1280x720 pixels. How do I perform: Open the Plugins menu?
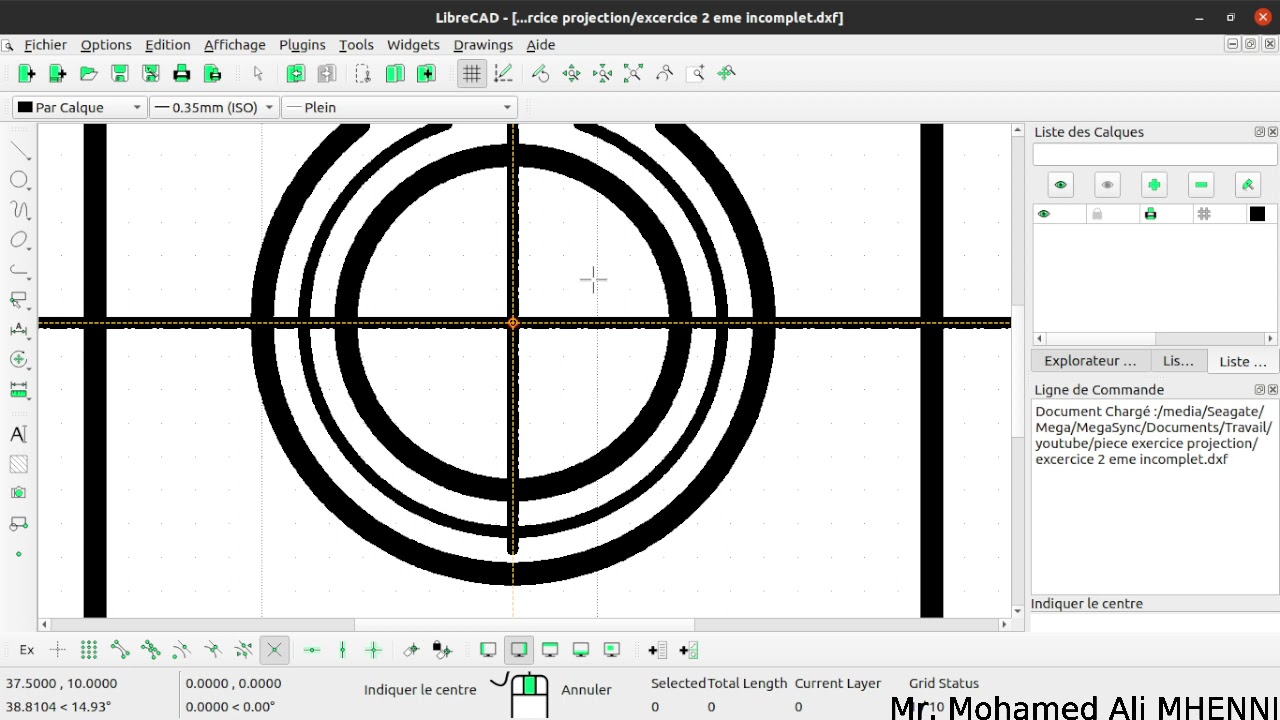pos(302,45)
